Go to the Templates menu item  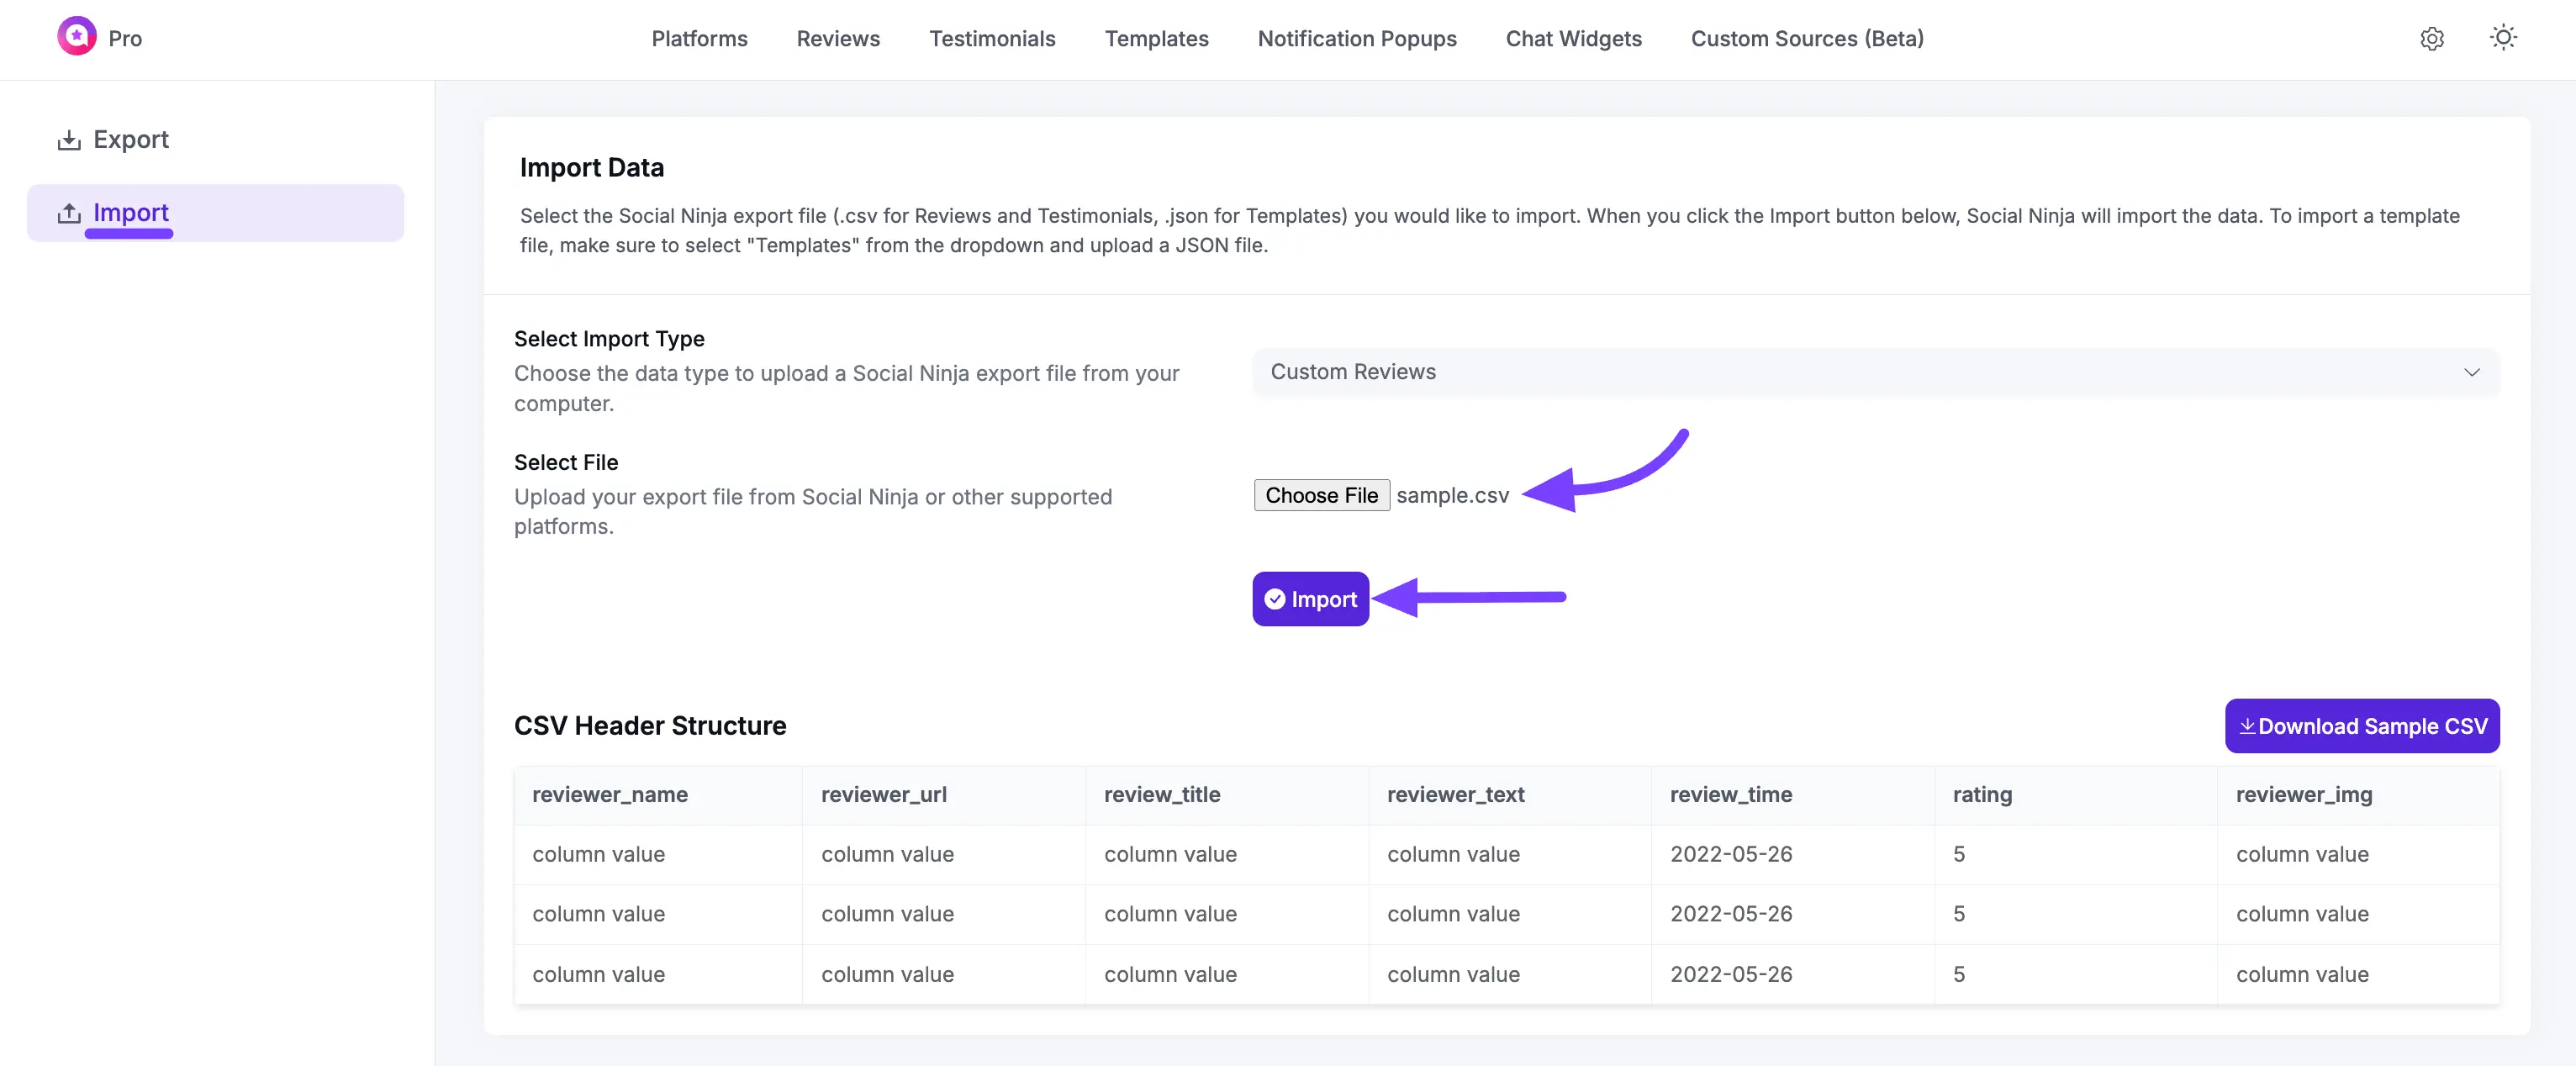[1157, 38]
